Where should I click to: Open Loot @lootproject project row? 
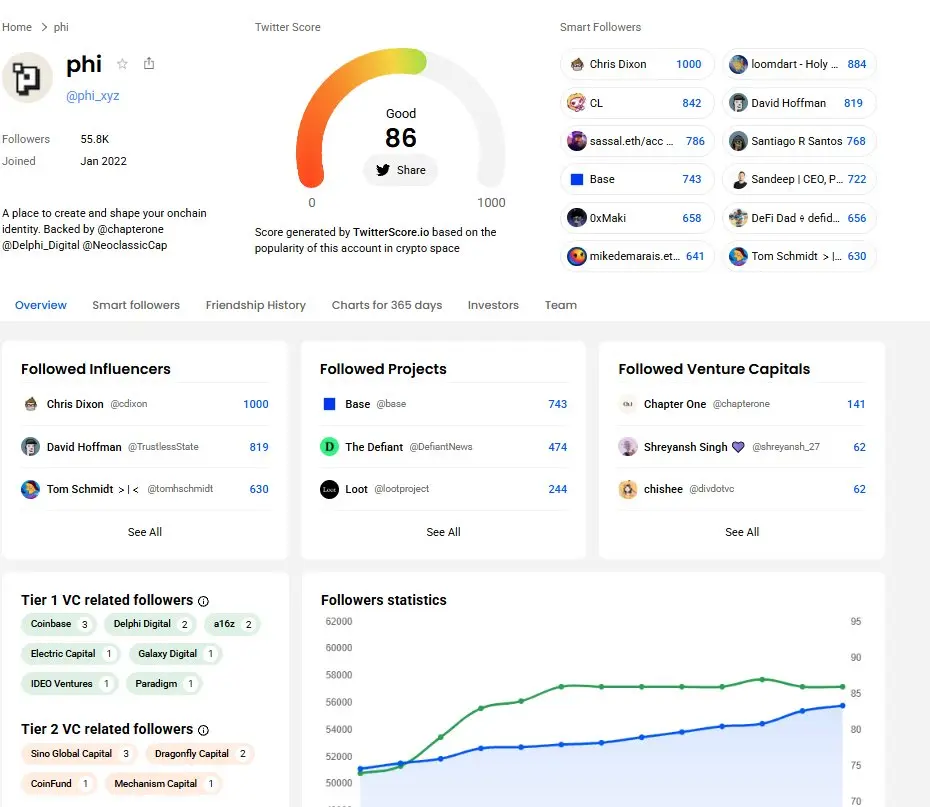click(x=443, y=489)
